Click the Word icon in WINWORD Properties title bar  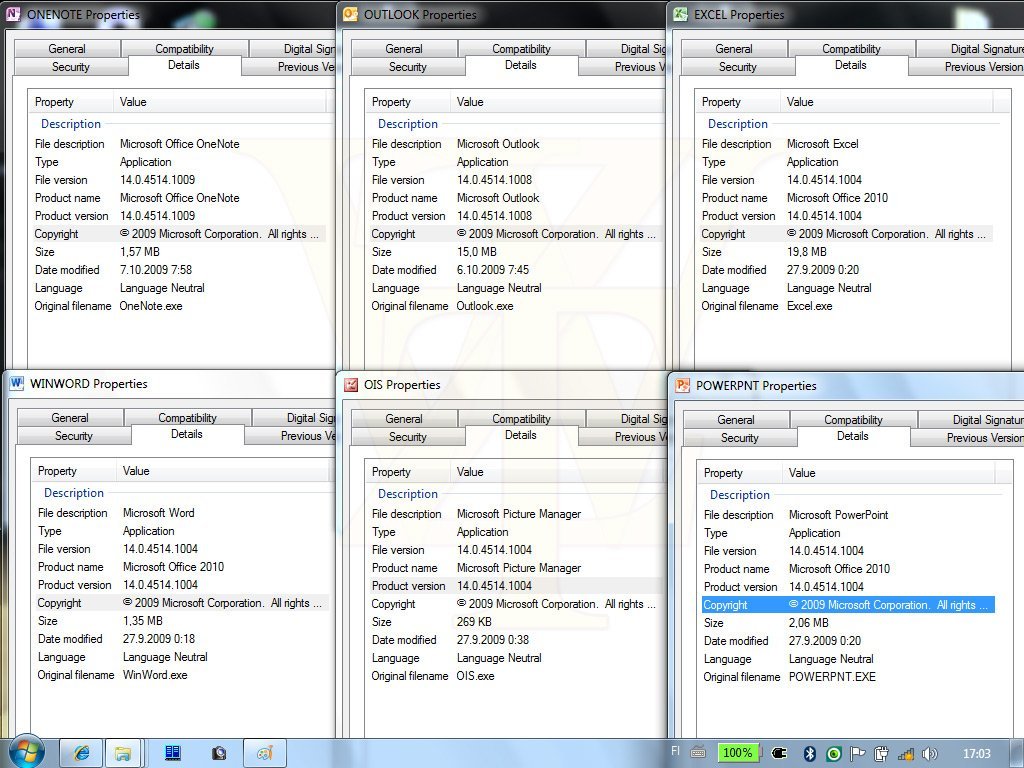point(17,383)
